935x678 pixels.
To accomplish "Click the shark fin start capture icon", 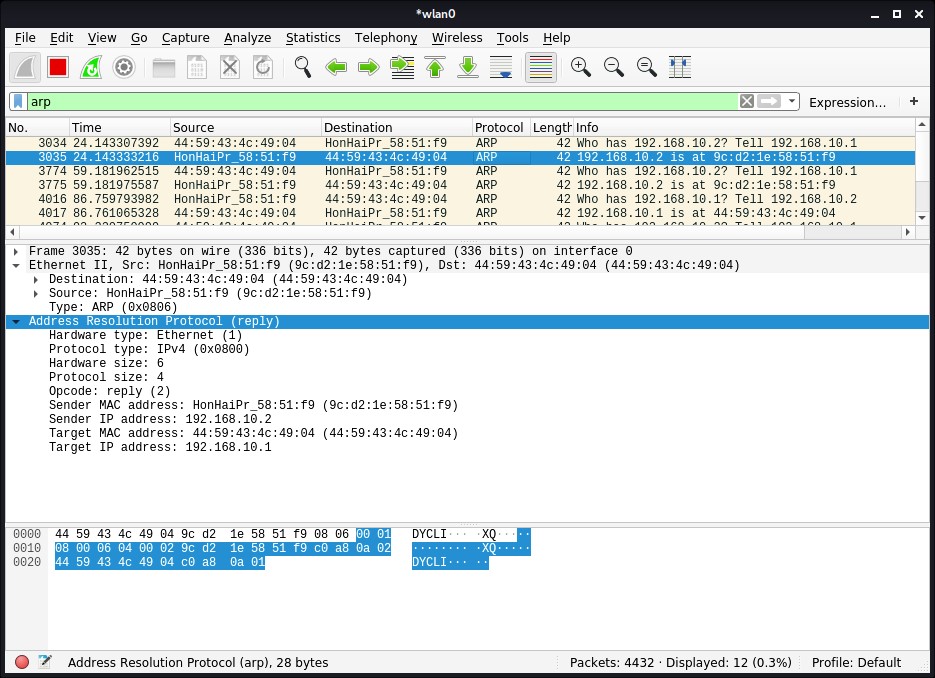I will coord(25,67).
